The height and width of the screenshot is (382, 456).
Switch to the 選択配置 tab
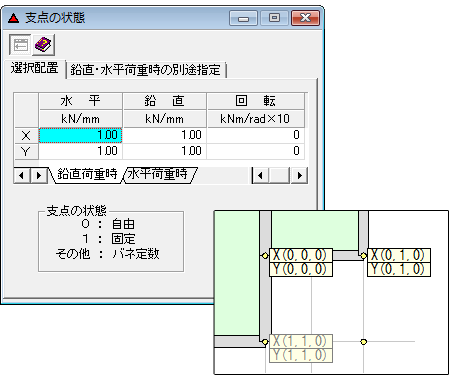[35, 68]
